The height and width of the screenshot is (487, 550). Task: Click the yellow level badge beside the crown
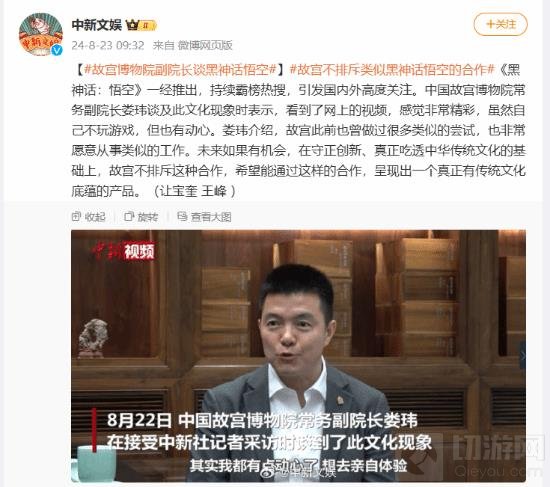point(148,25)
